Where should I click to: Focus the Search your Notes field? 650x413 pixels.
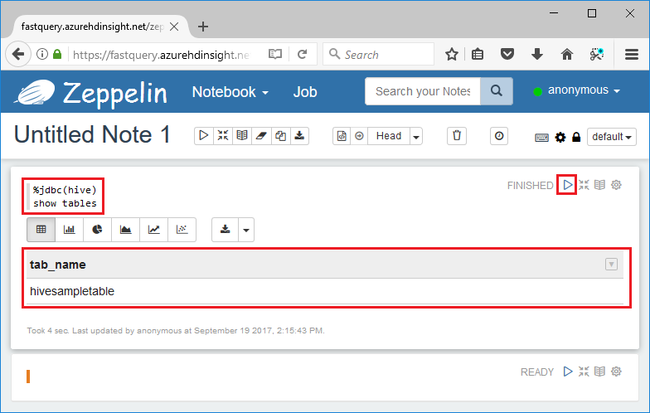(x=422, y=91)
